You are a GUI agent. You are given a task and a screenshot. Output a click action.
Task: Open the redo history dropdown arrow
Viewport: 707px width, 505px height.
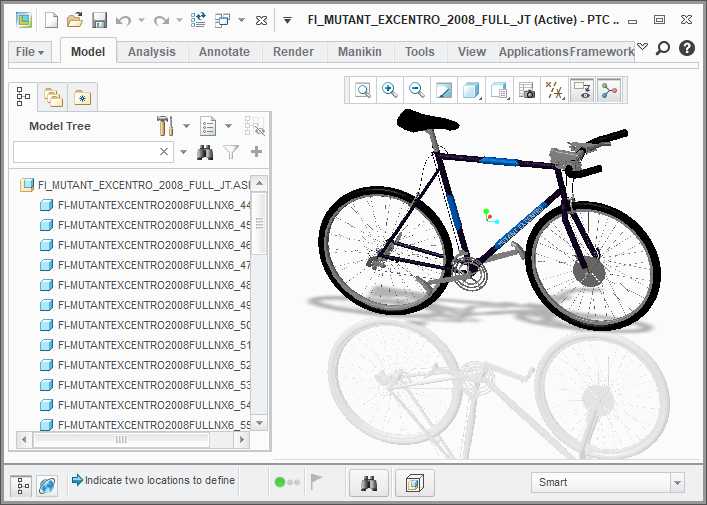click(179, 20)
